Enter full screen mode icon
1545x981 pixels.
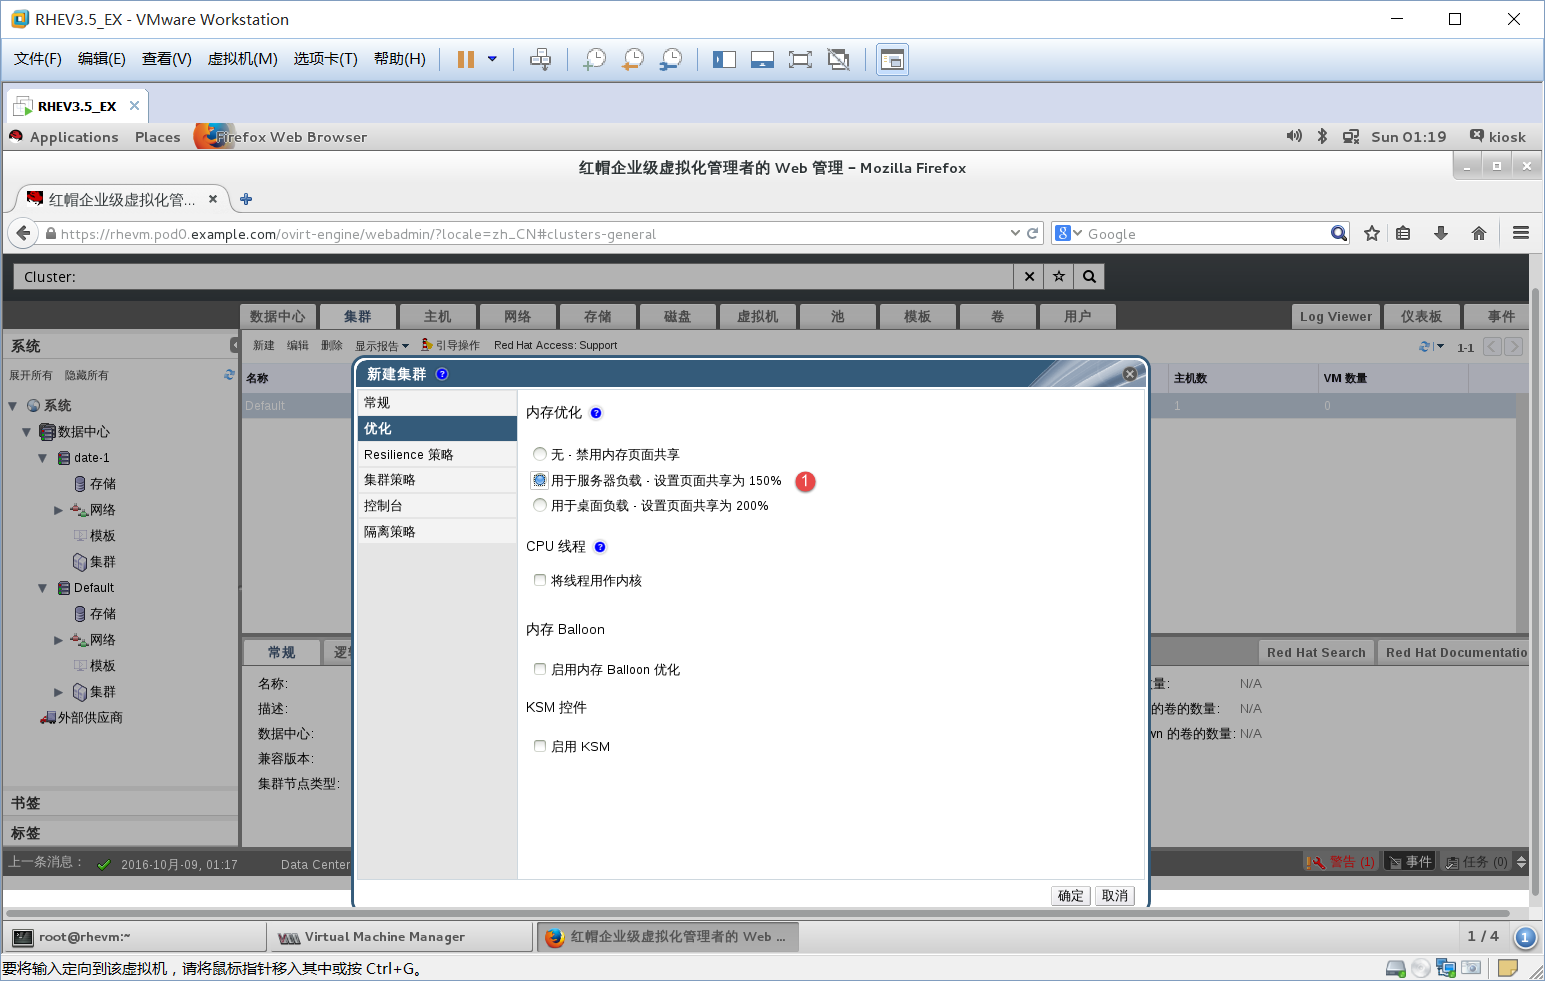coord(800,59)
